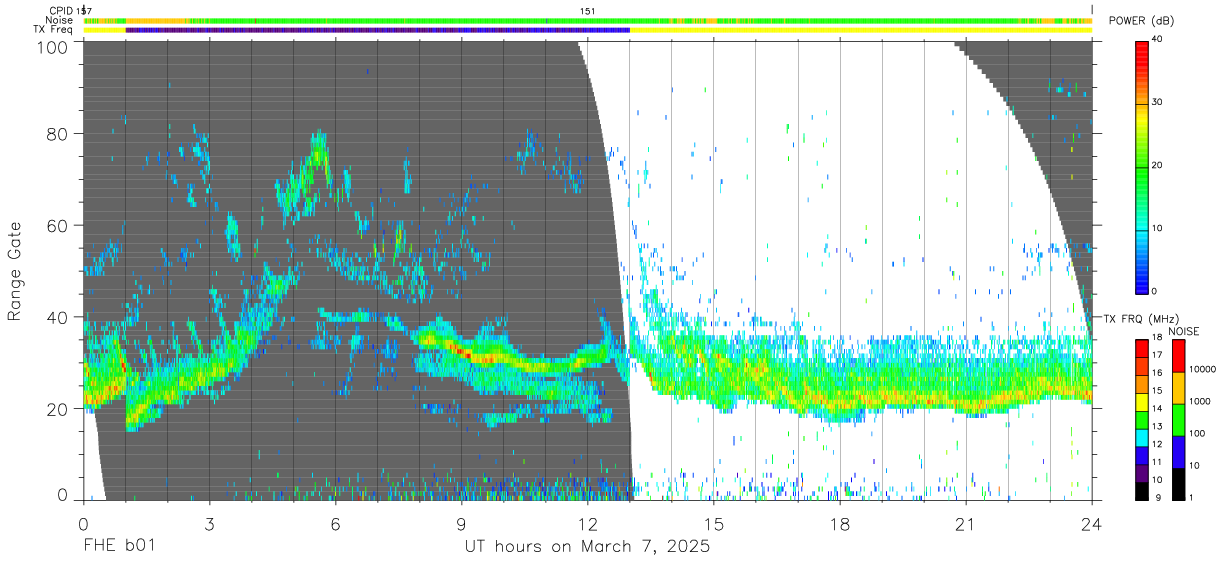The image size is (1228, 567).
Task: Click the FHE b01 radar beam label
Action: tap(118, 547)
